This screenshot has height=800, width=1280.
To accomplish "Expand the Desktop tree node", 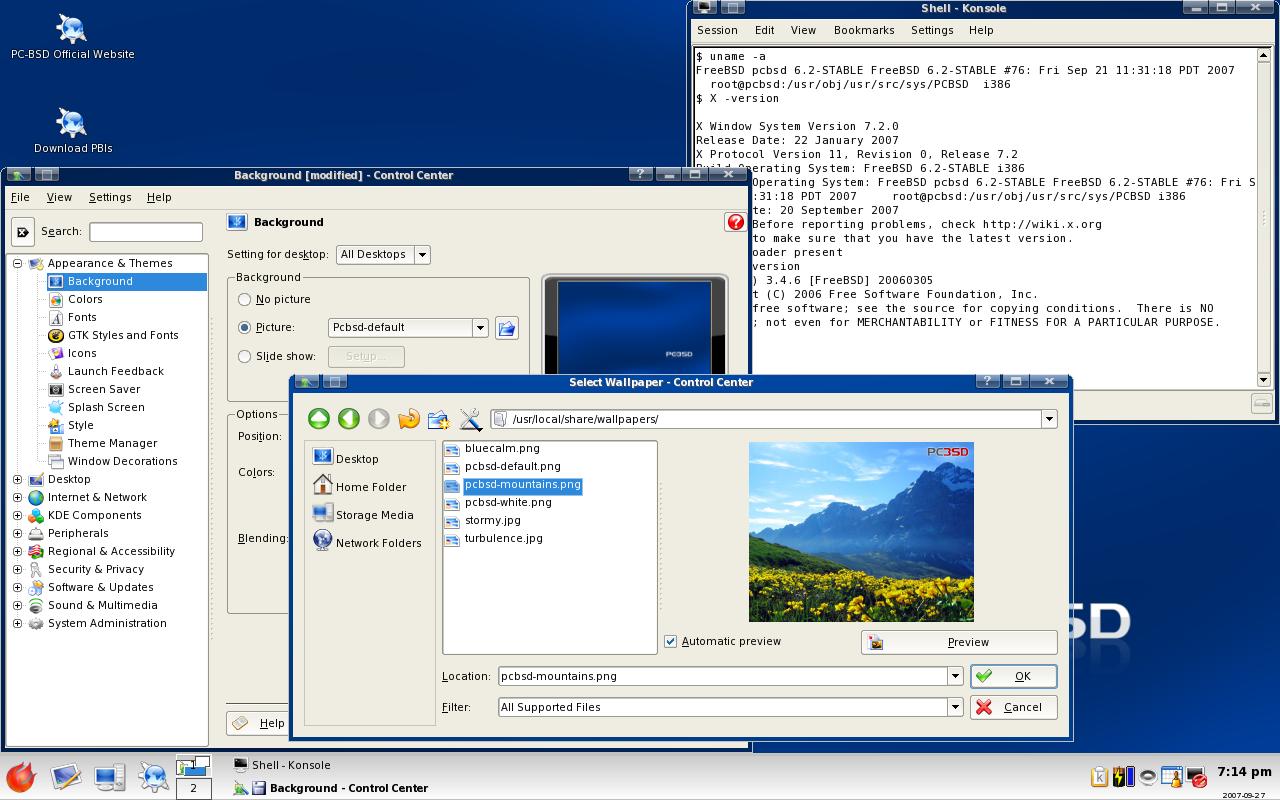I will point(18,480).
